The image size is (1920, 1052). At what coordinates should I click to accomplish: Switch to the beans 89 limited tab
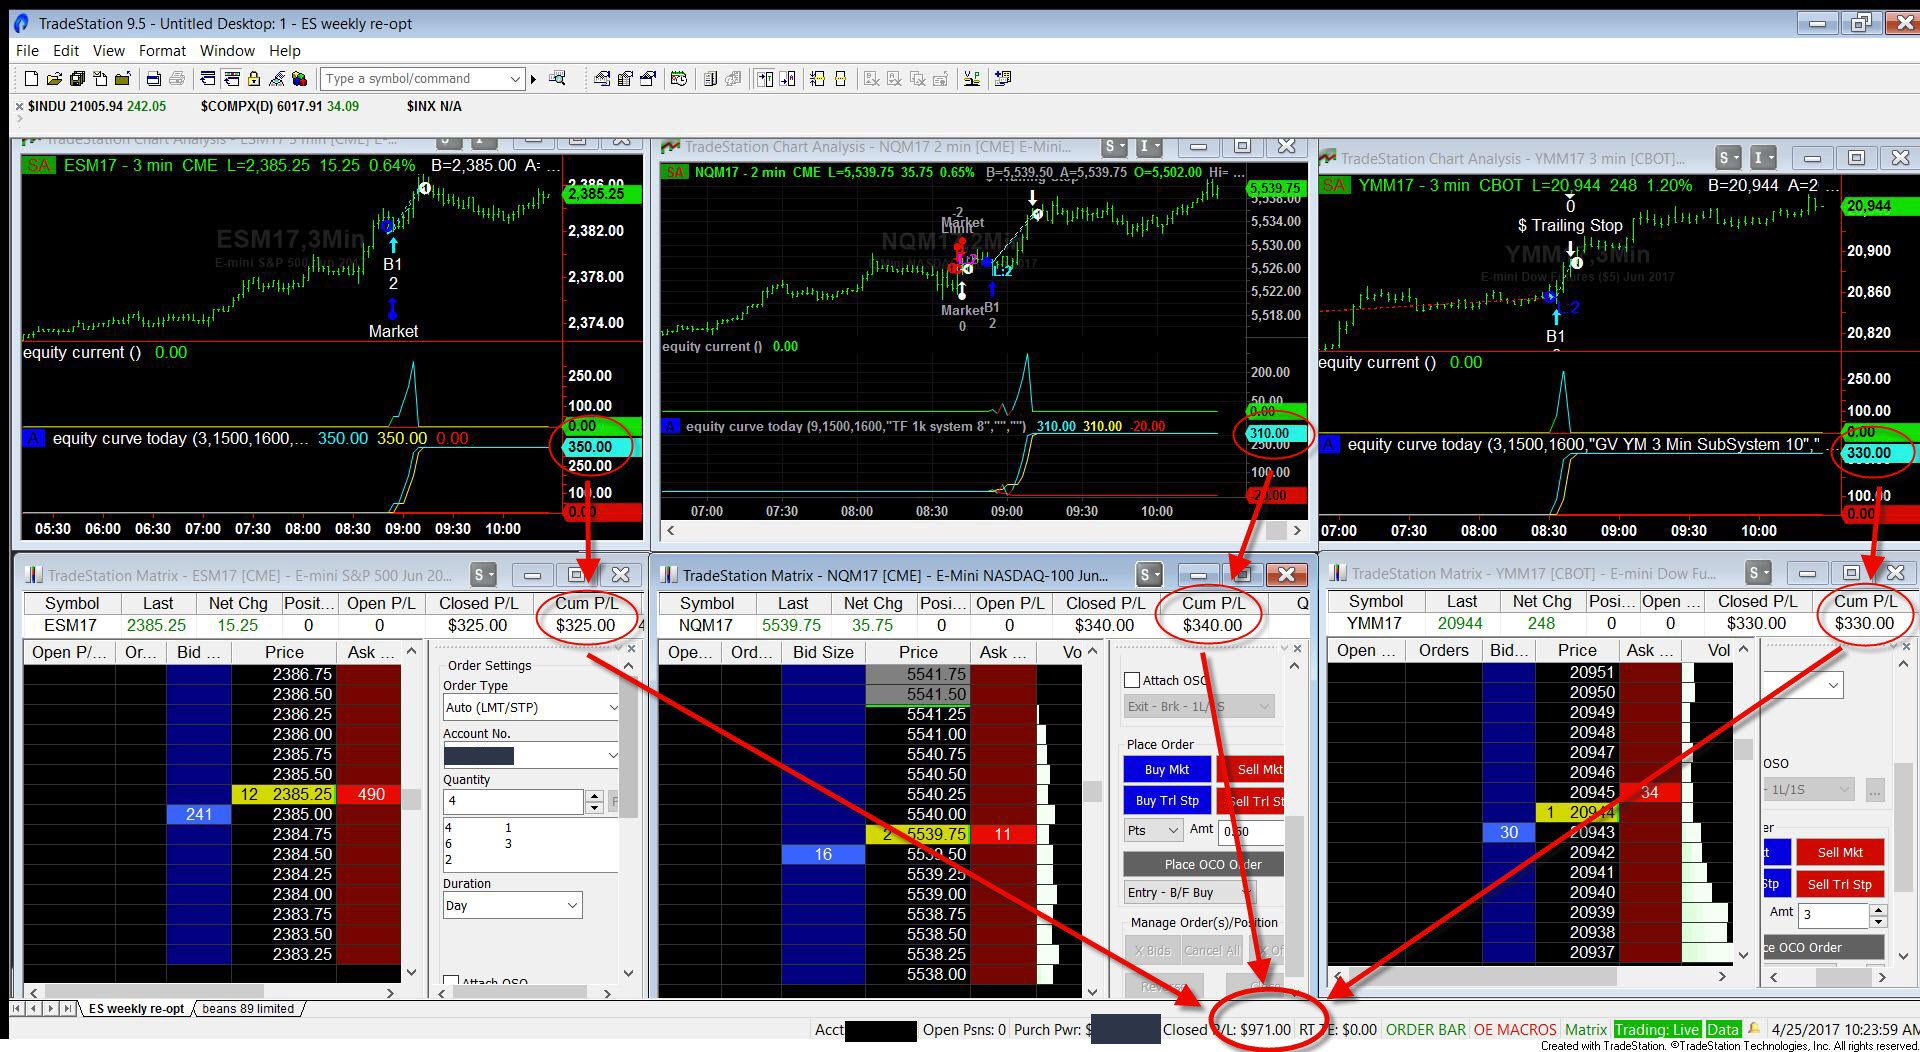pos(248,1008)
